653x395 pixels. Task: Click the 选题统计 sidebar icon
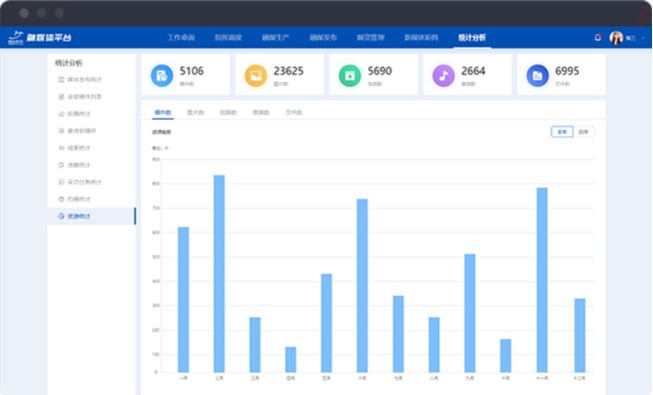point(61,165)
